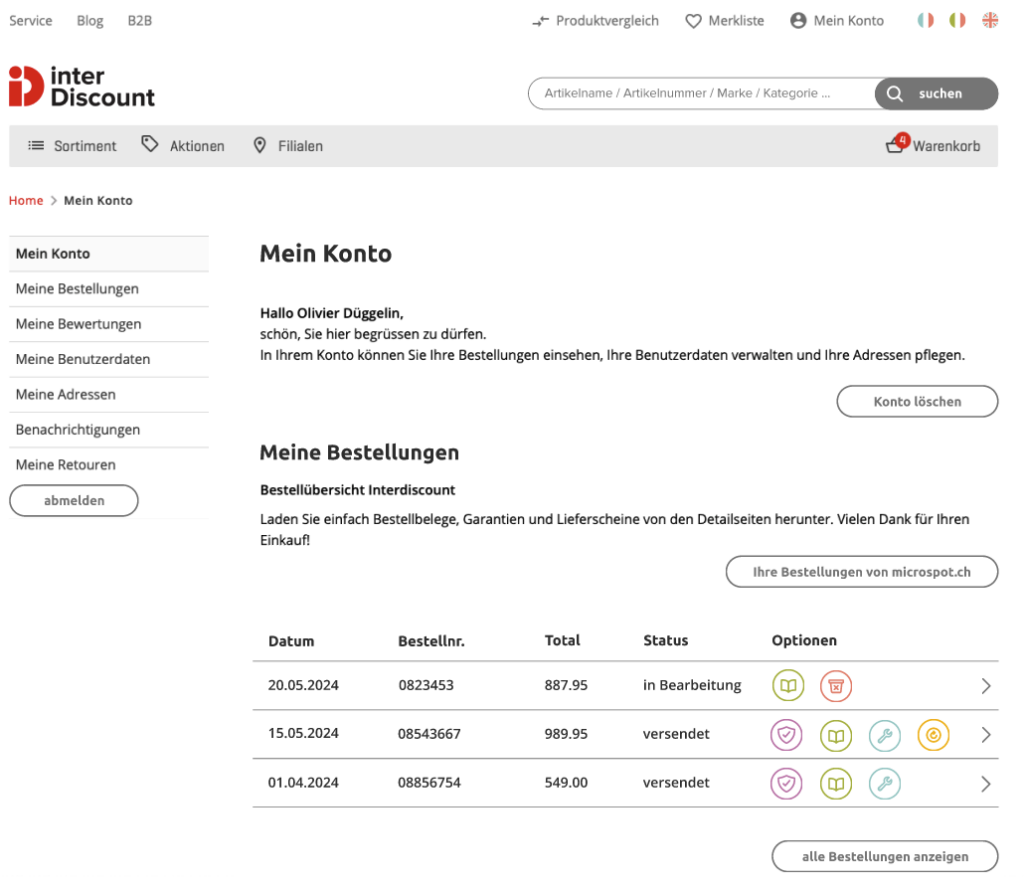Image resolution: width=1024 pixels, height=895 pixels.
Task: Expand details arrow for order 08543667
Action: pyautogui.click(x=986, y=735)
